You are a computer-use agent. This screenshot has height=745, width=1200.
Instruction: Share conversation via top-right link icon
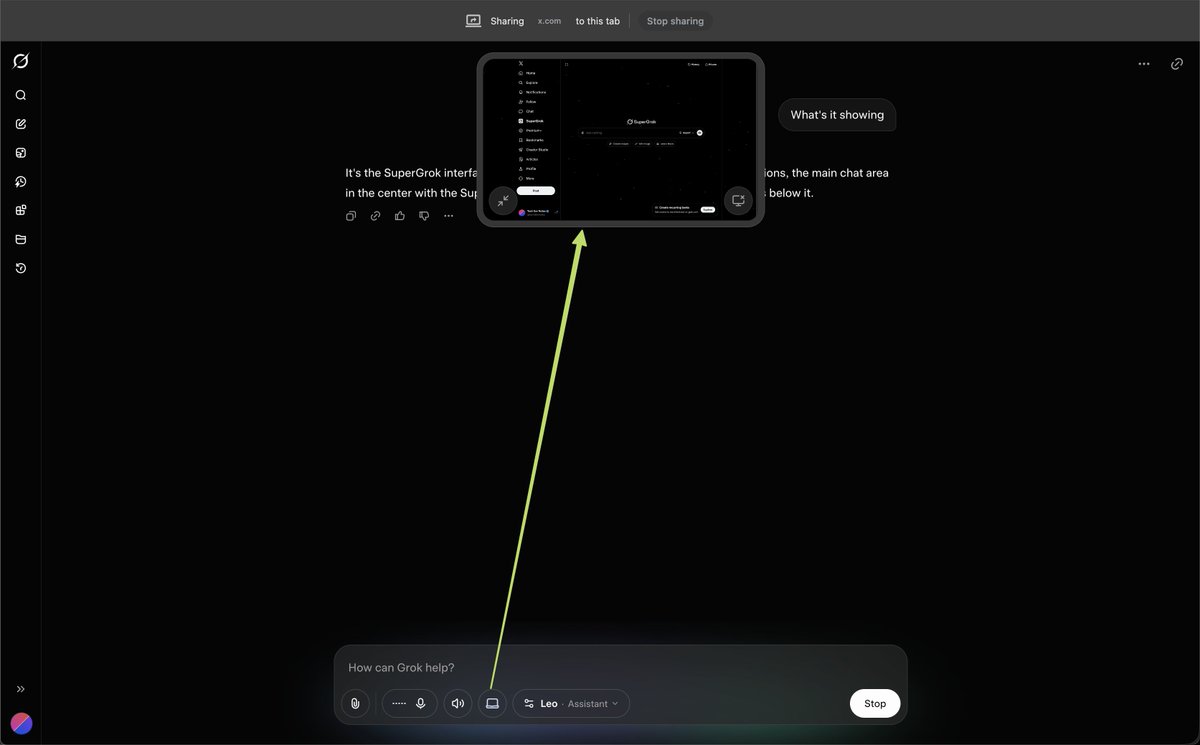(1177, 63)
